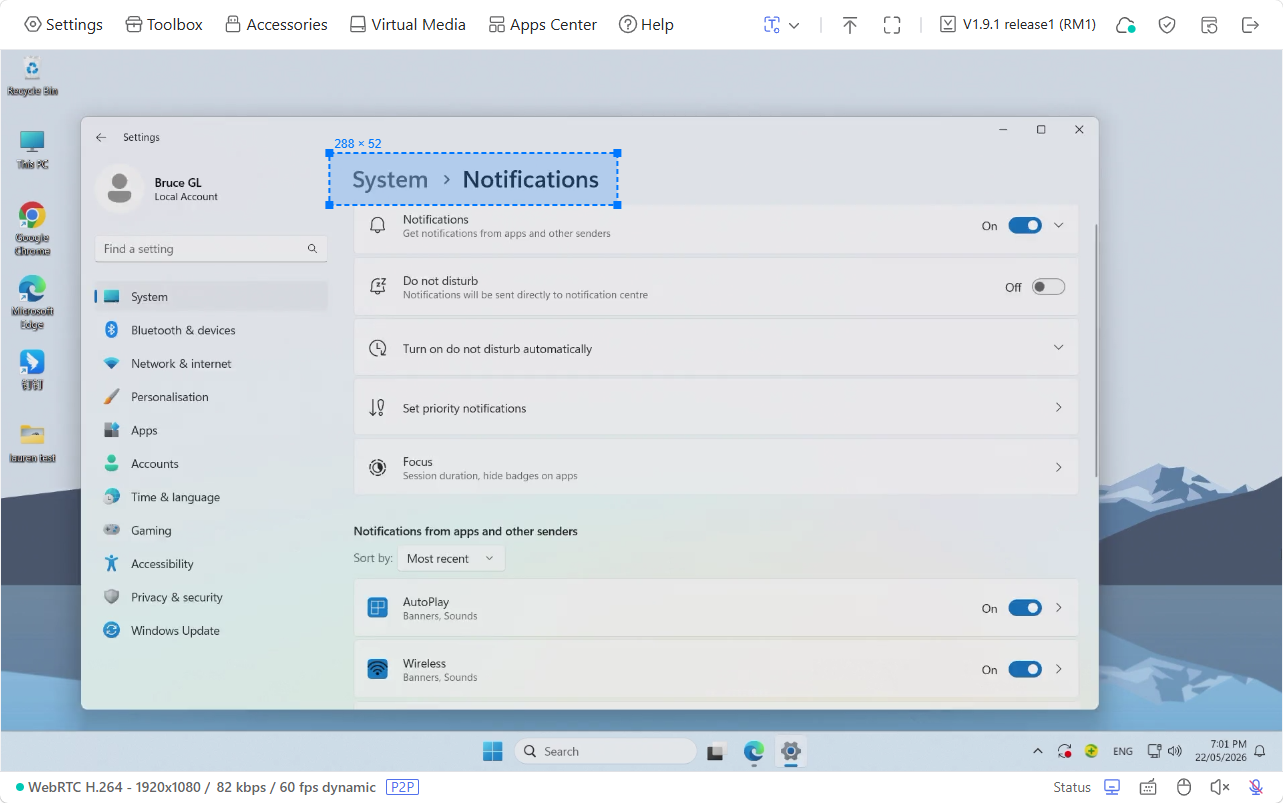Turn off Wireless notifications toggle
Image resolution: width=1283 pixels, height=803 pixels.
[x=1025, y=669]
